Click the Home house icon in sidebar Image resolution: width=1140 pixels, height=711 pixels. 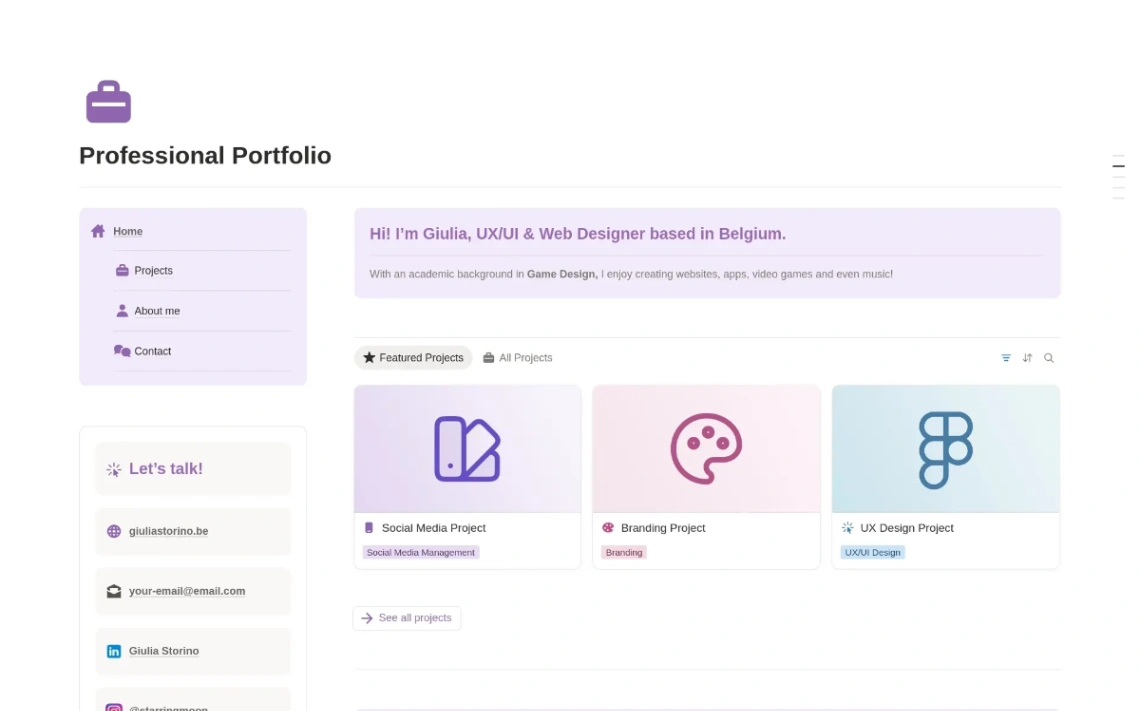tap(98, 231)
